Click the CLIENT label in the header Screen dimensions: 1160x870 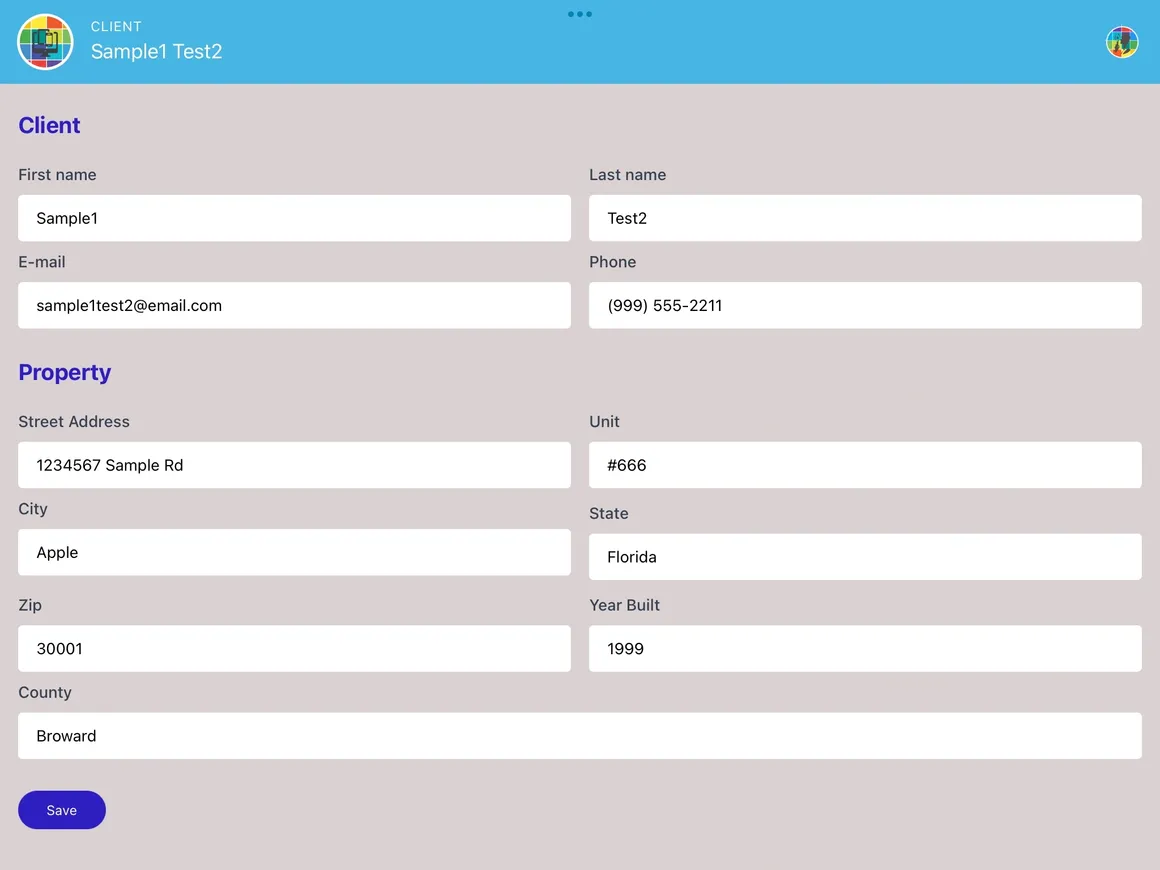click(116, 26)
